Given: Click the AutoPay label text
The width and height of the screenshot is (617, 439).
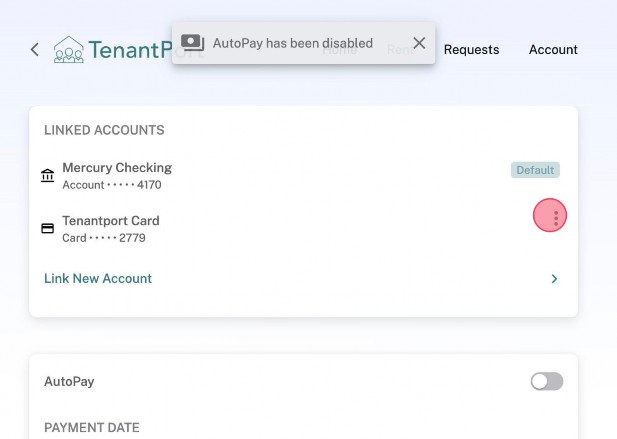Looking at the screenshot, I should coord(69,381).
